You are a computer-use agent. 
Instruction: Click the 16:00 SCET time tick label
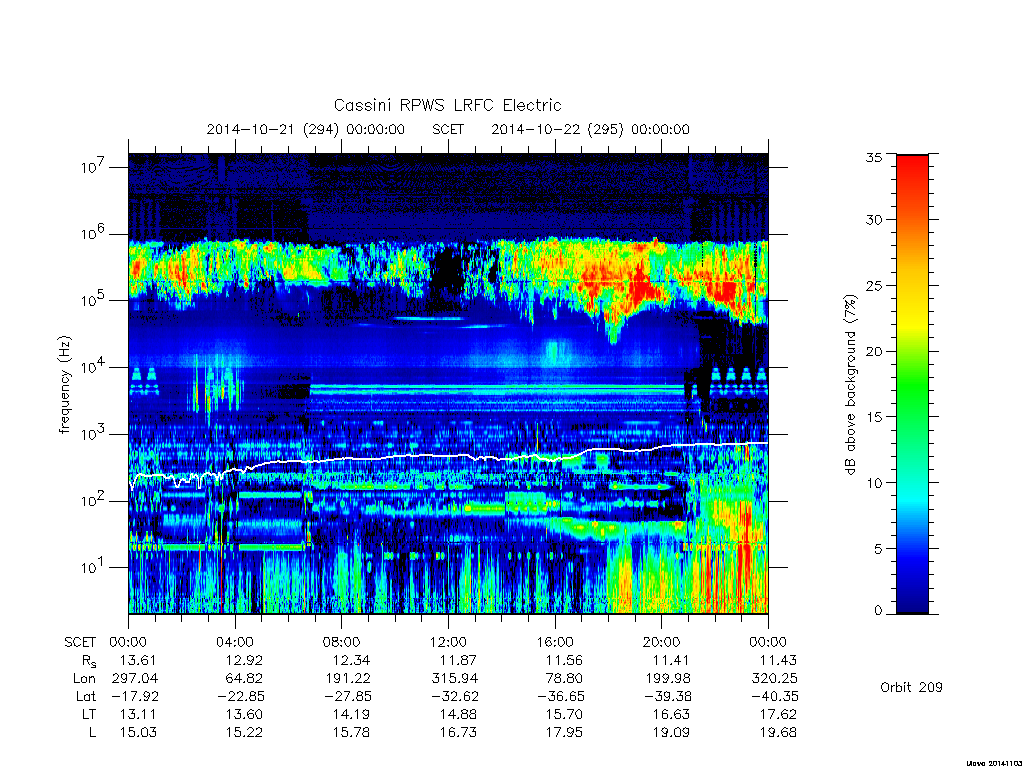(x=555, y=642)
